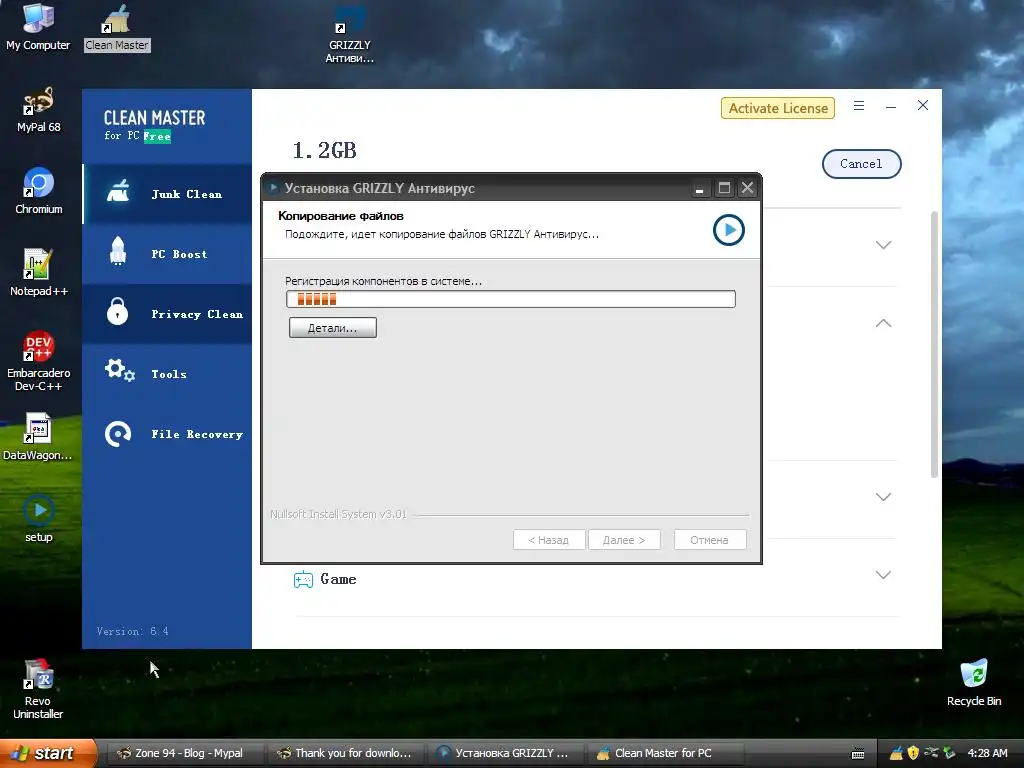The height and width of the screenshot is (768, 1024).
Task: Switch to the Clean Master for PC taskbar item
Action: [665, 753]
